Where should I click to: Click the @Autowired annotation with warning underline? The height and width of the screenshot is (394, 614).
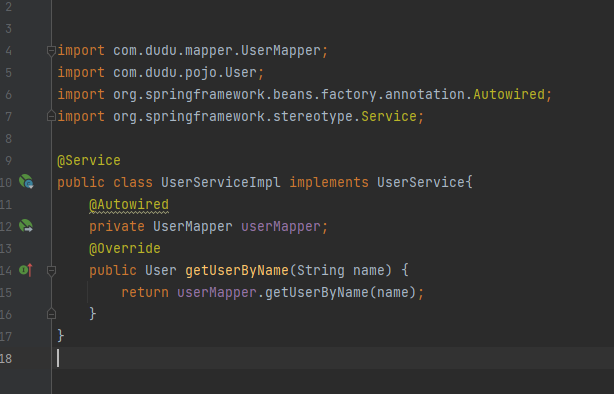coord(129,205)
